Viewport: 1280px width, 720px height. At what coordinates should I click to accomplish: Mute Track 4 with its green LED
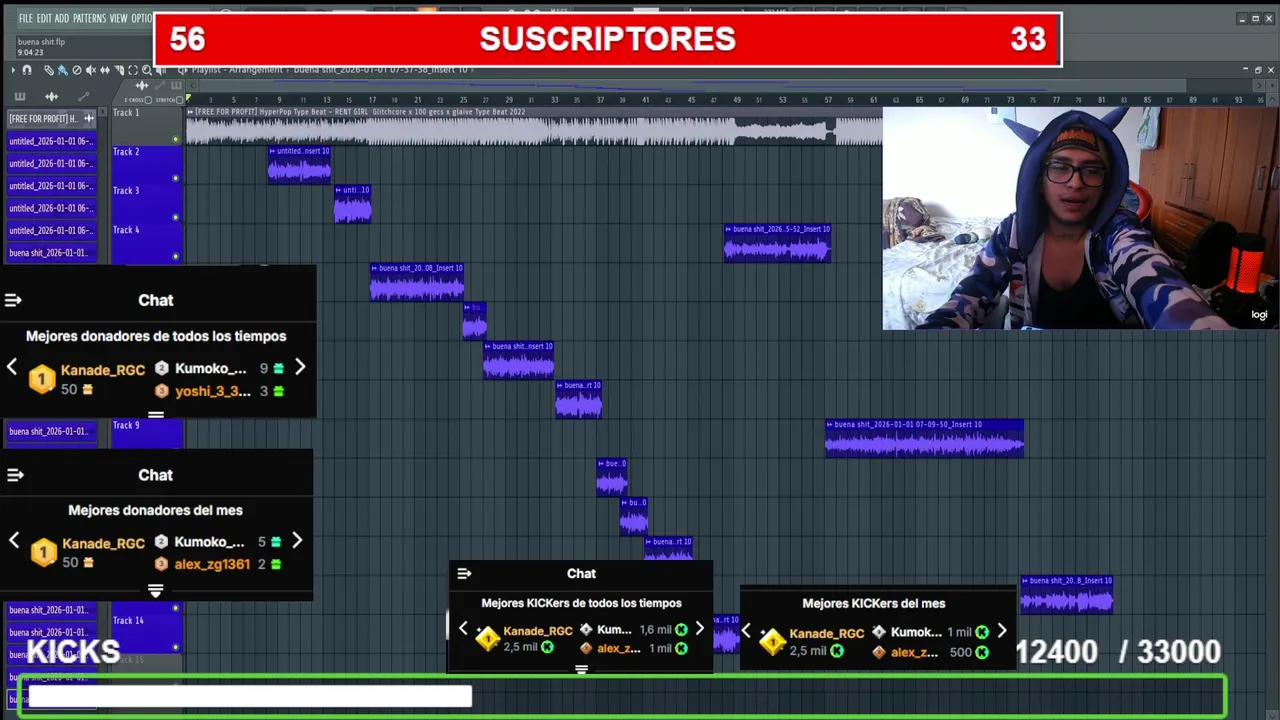coord(176,256)
